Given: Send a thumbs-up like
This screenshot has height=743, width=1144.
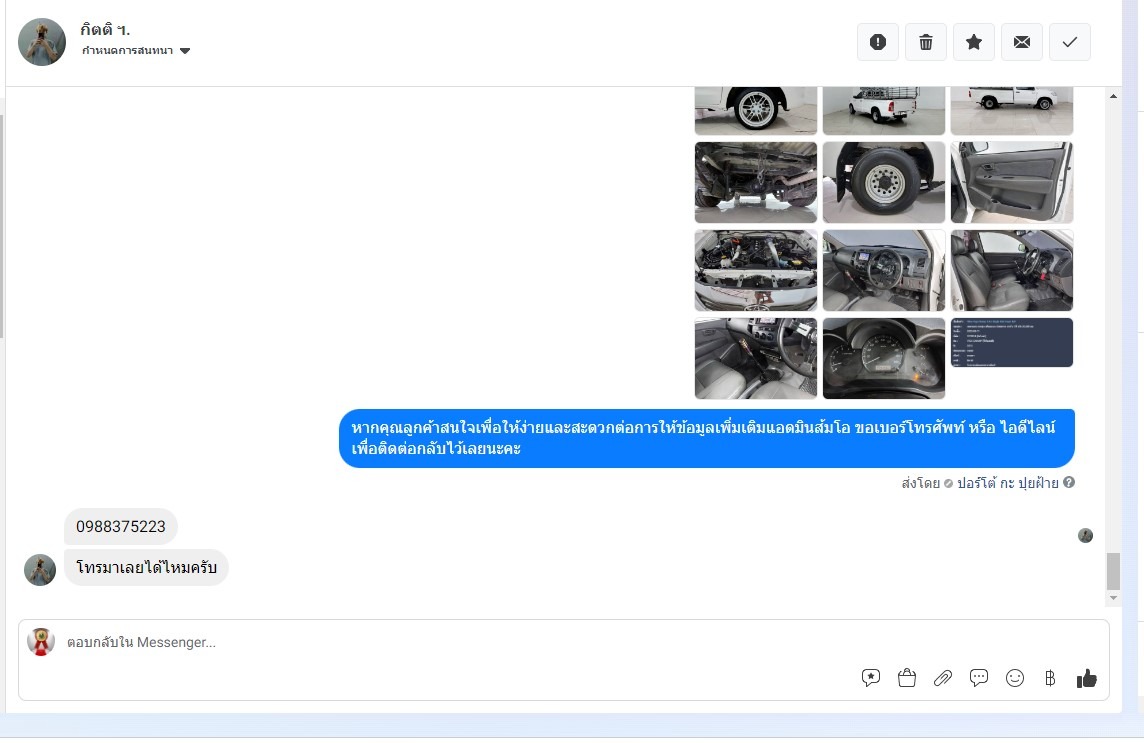Looking at the screenshot, I should pyautogui.click(x=1086, y=678).
